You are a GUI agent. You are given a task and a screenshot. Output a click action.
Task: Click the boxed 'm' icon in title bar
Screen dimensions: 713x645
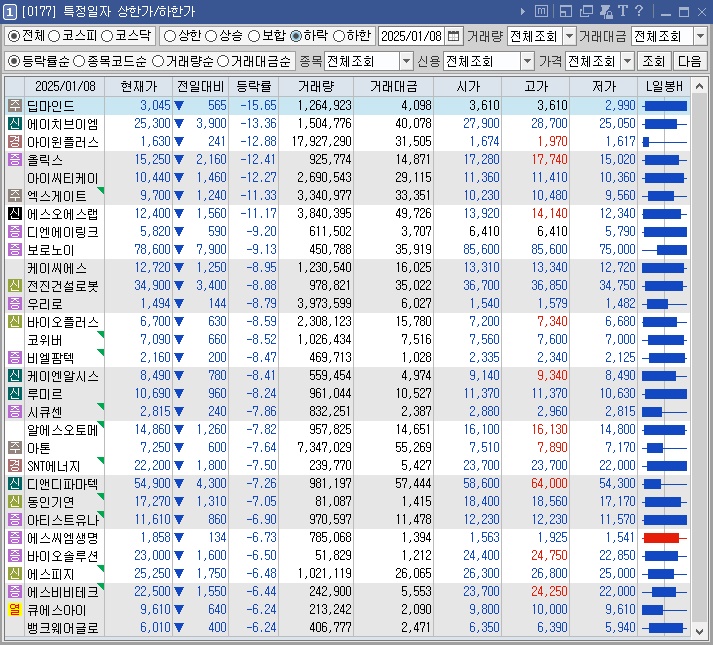click(541, 11)
